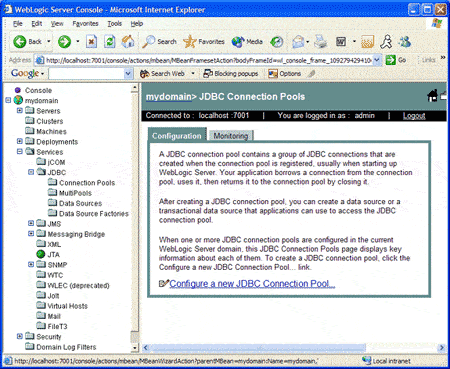
Task: Collapse the JDBC tree node
Action: click(31, 172)
